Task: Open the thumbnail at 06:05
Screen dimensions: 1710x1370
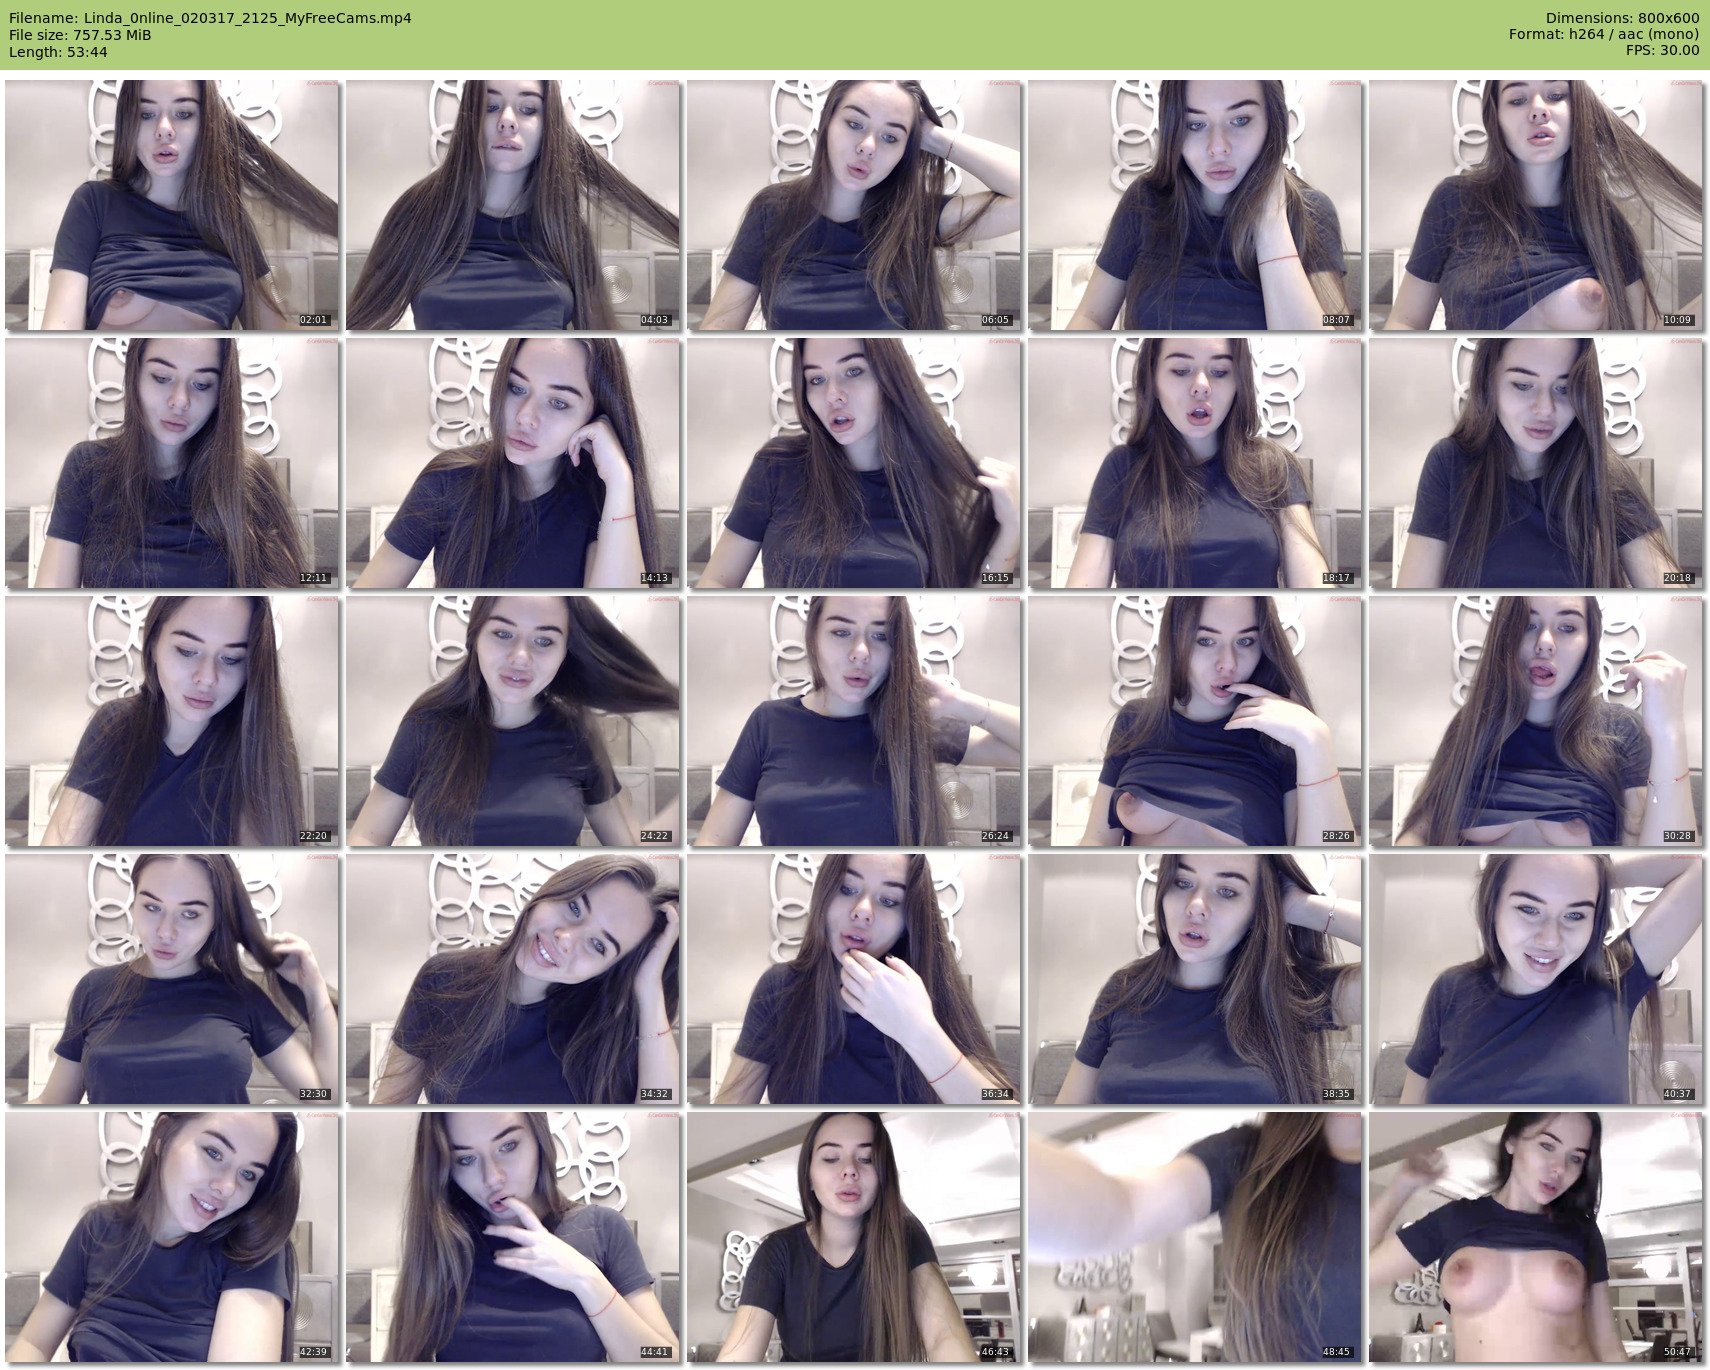Action: [x=853, y=205]
